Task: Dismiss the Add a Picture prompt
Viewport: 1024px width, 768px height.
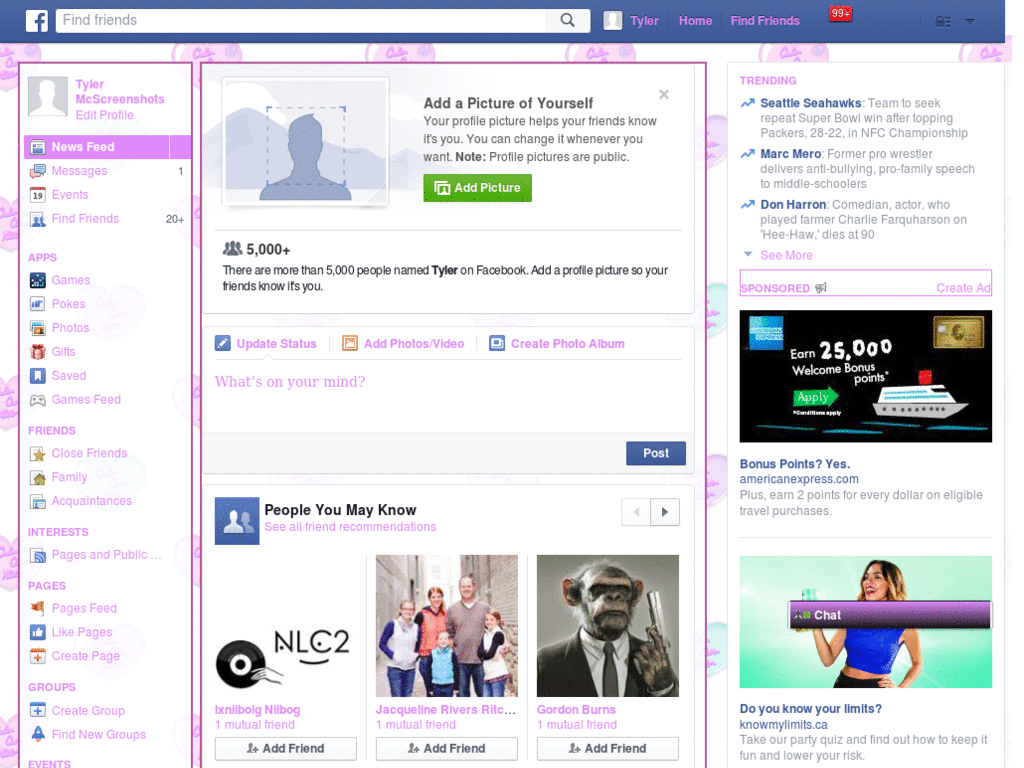Action: (664, 95)
